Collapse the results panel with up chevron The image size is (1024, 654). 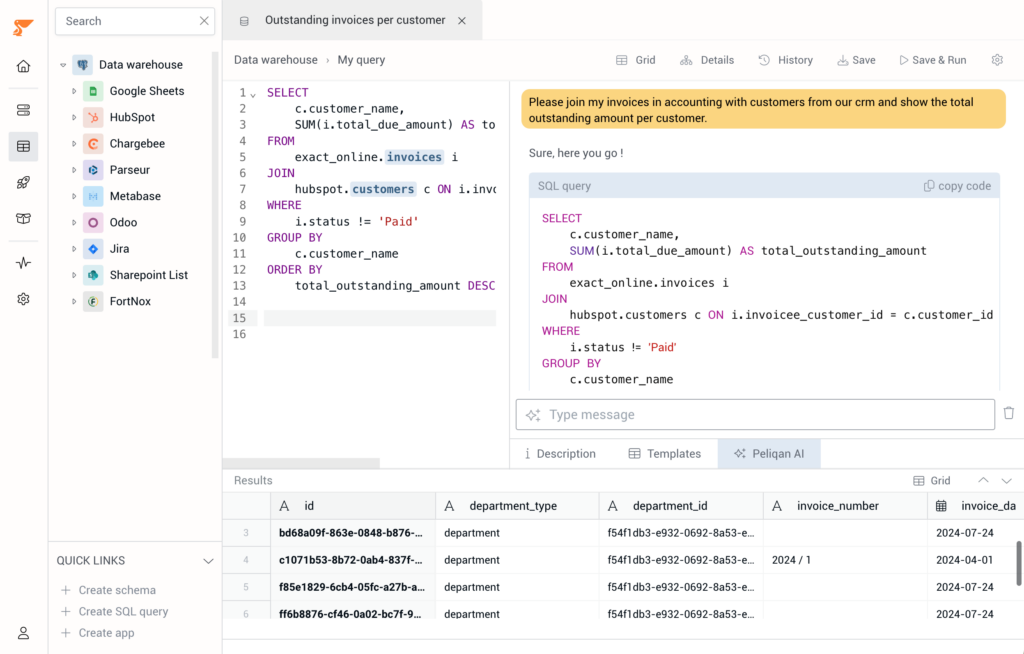[983, 480]
